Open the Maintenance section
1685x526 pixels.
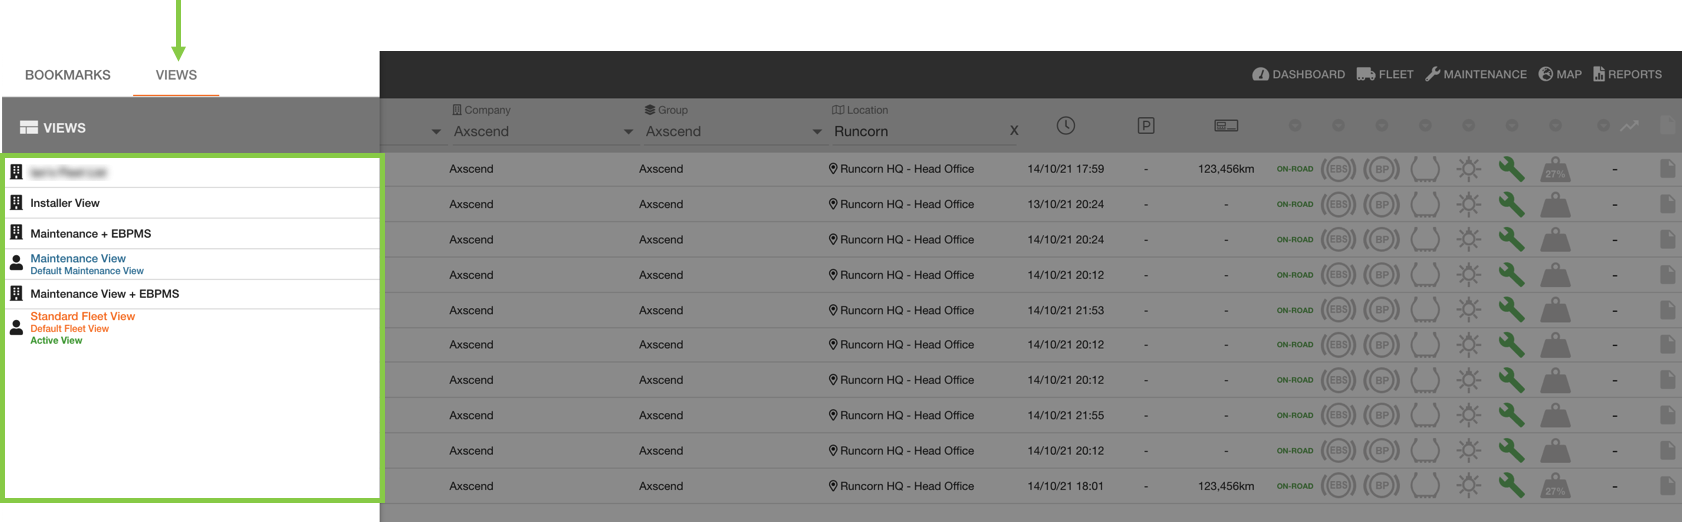tap(1476, 74)
